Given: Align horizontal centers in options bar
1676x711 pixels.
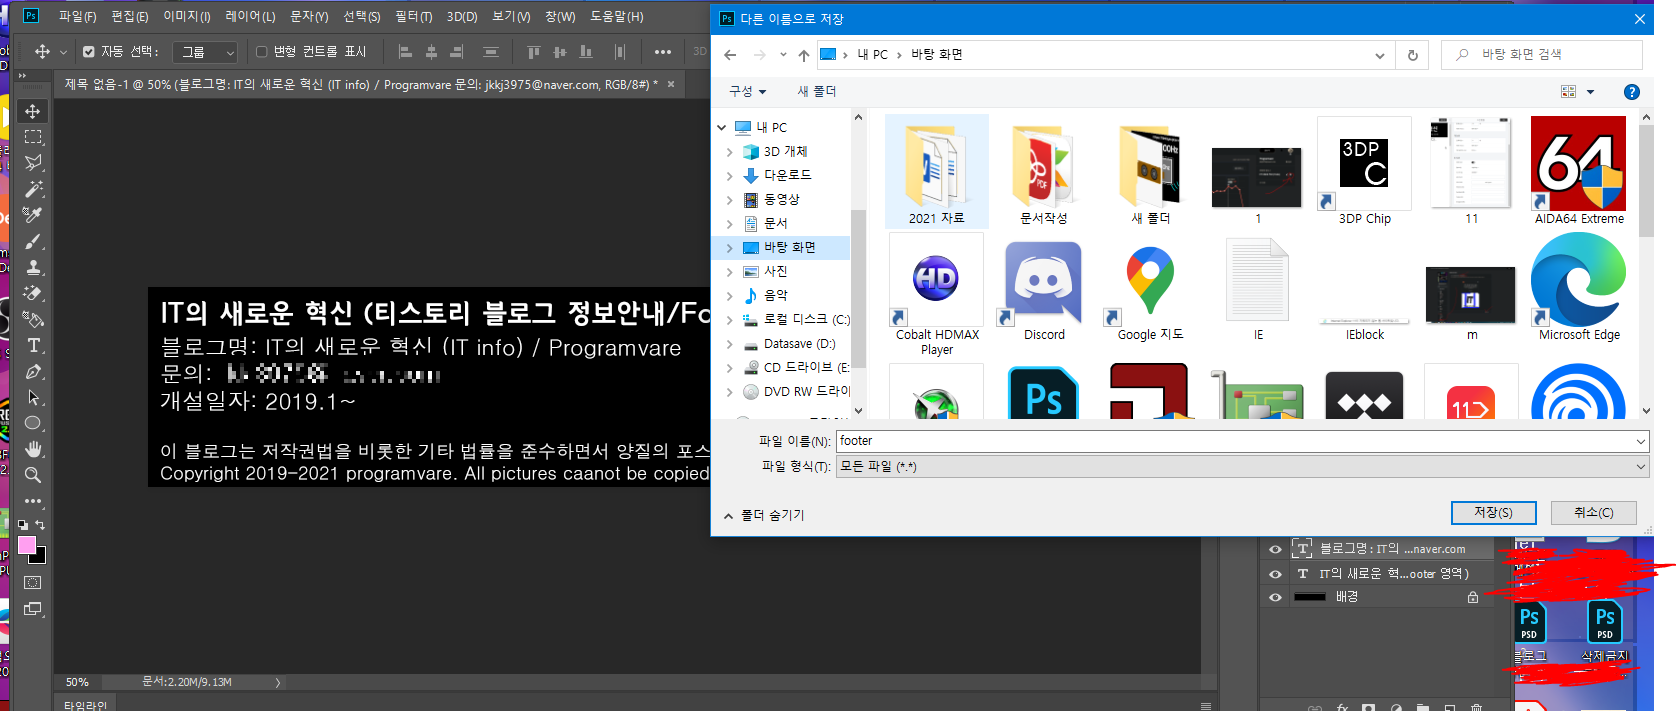Looking at the screenshot, I should (x=431, y=52).
